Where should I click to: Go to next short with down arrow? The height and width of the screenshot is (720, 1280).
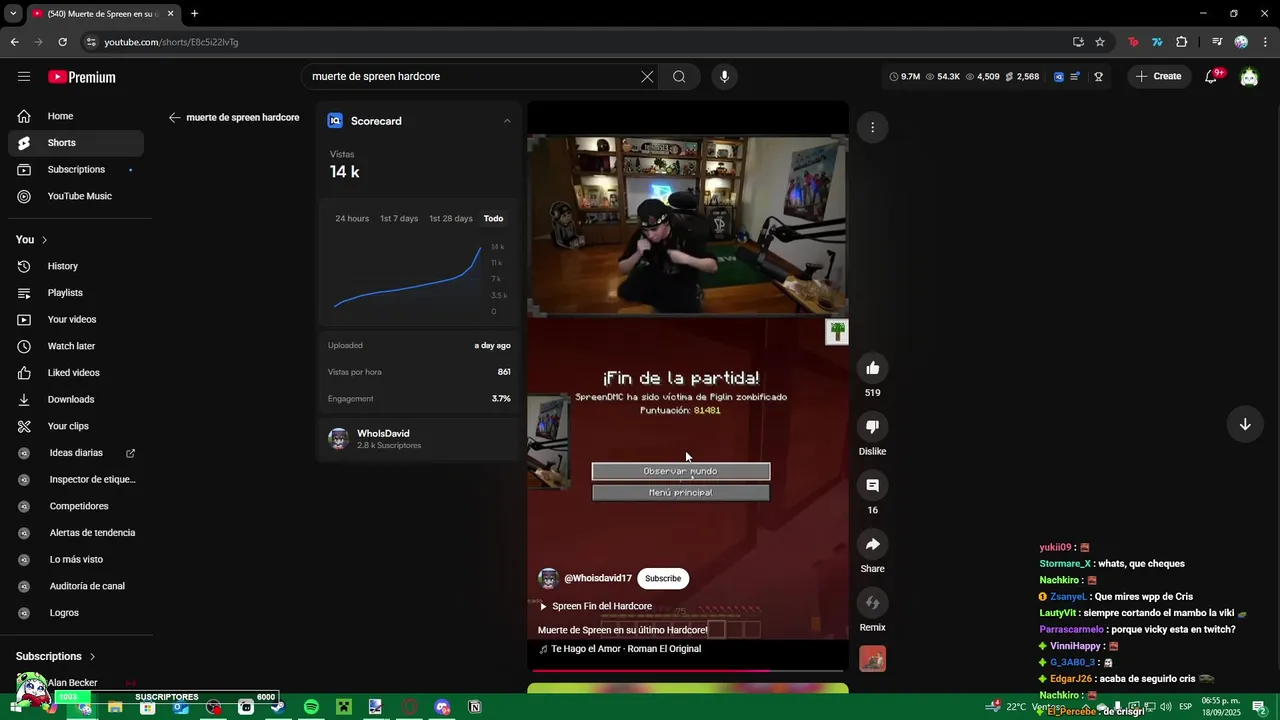click(1245, 424)
